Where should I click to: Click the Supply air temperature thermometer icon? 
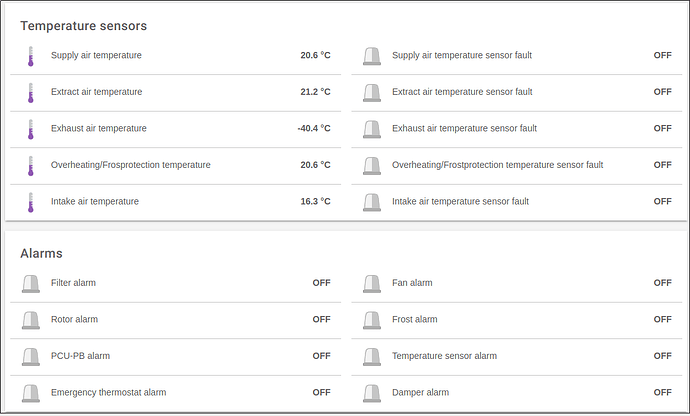click(30, 56)
